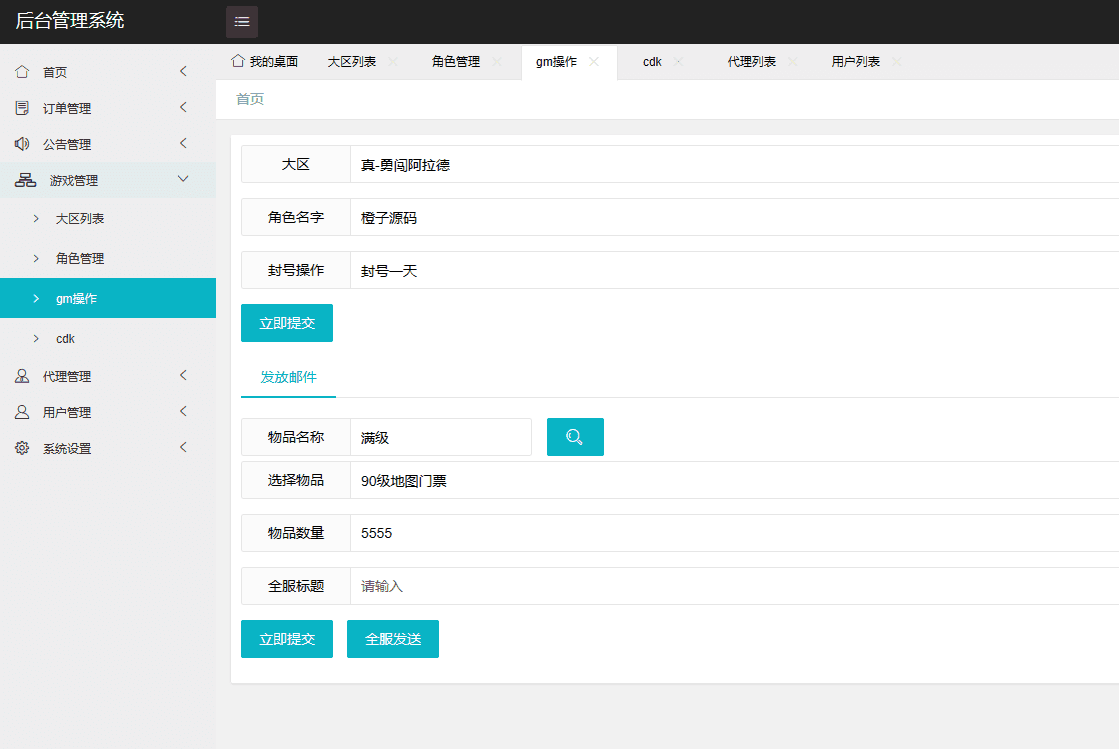1119x749 pixels.
Task: Collapse the 游戏管理 menu chevron
Action: click(x=183, y=179)
